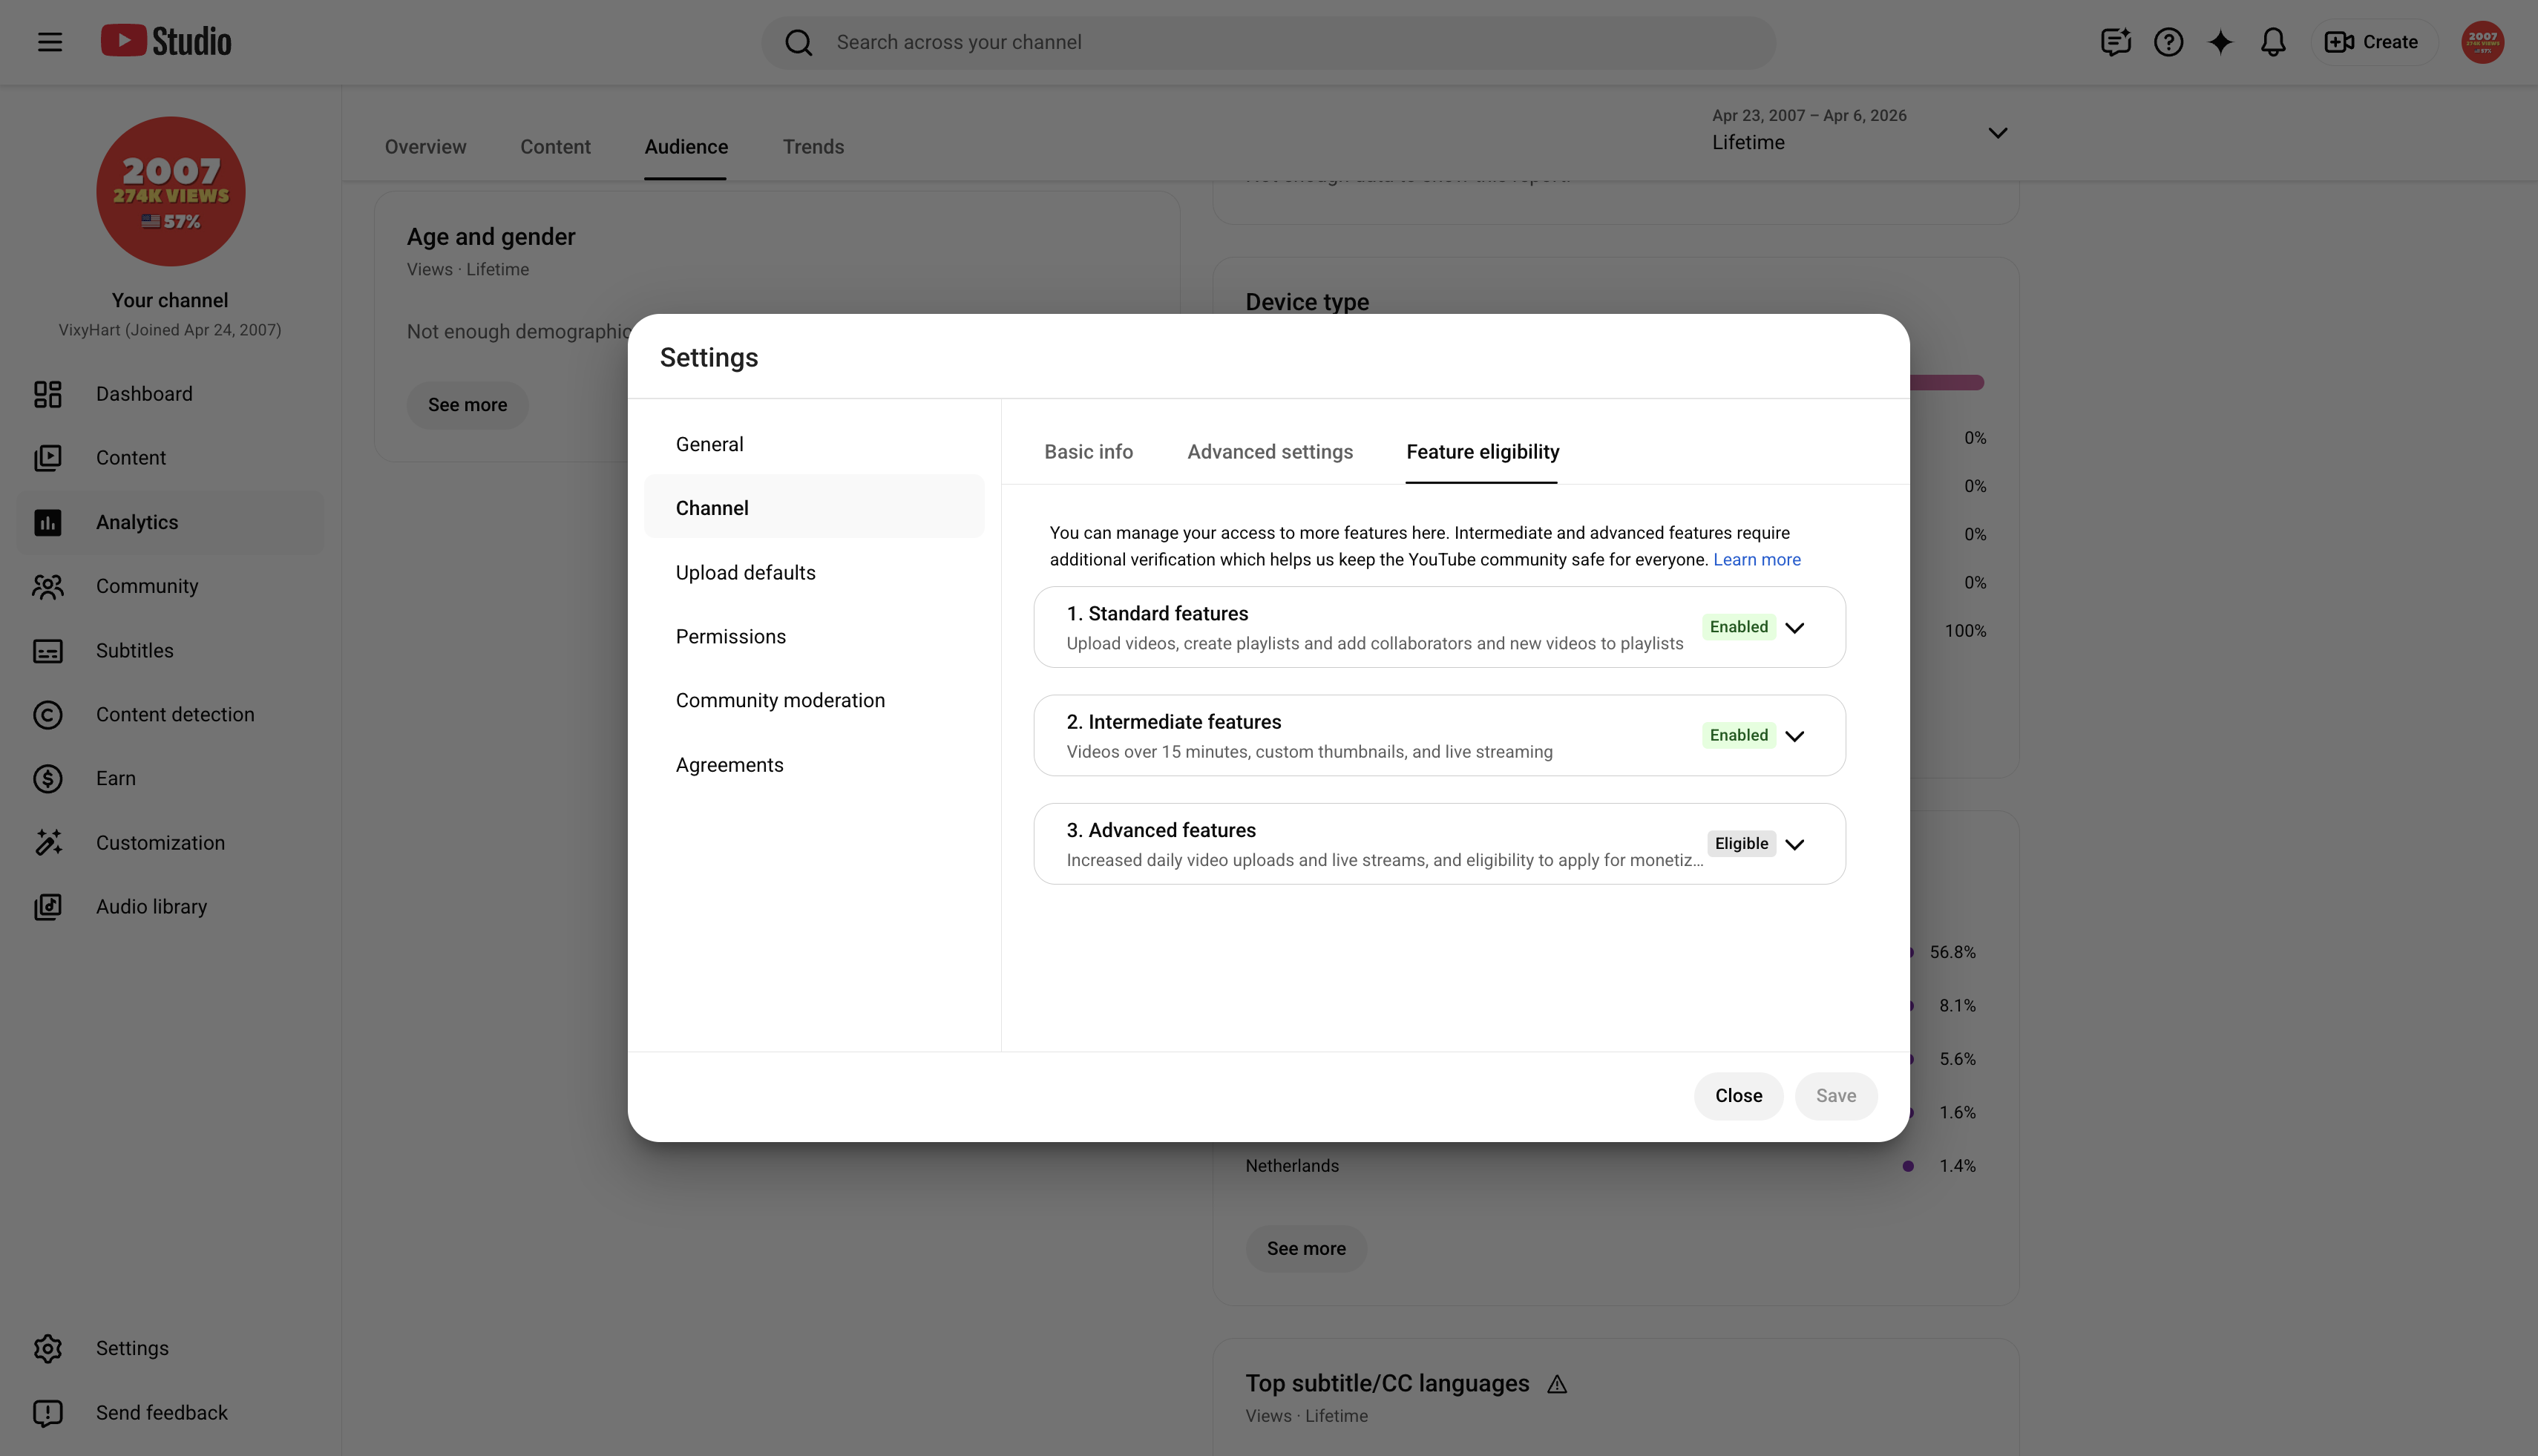Click the Subtitles sidebar icon
This screenshot has width=2538, height=1456.
[48, 651]
